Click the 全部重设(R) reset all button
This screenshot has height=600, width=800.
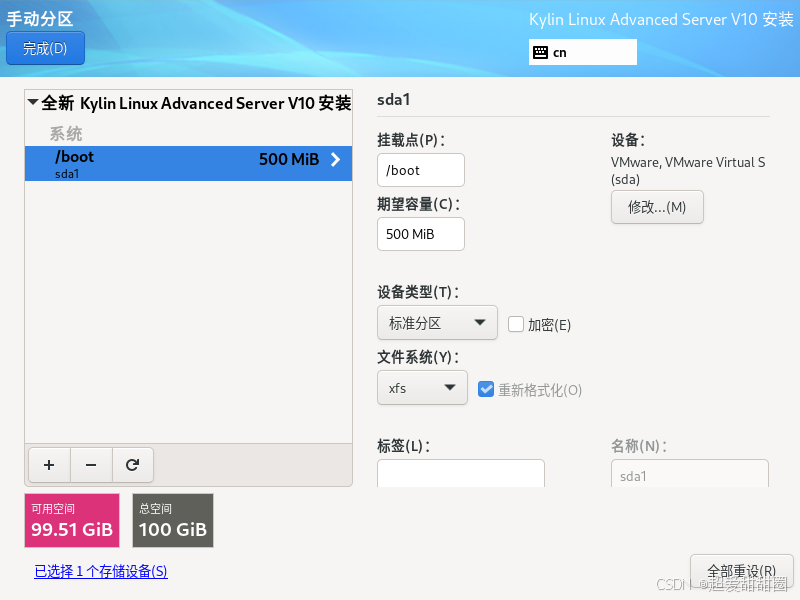[741, 570]
